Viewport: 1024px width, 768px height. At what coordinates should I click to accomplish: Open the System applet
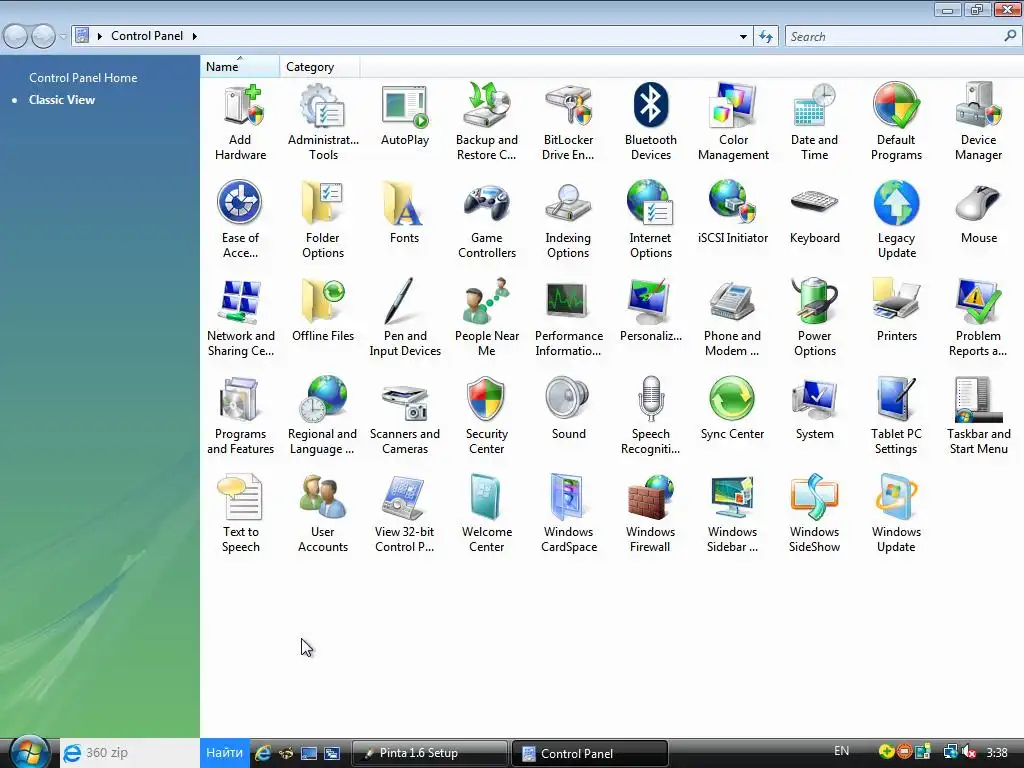(x=814, y=409)
